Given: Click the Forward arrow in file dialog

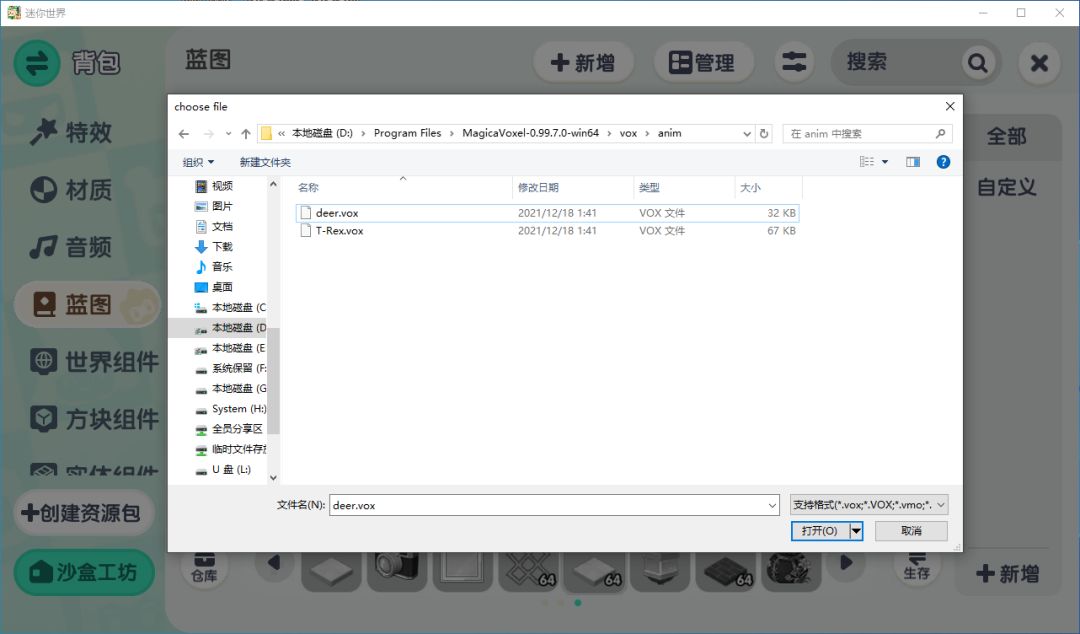Looking at the screenshot, I should coord(209,134).
